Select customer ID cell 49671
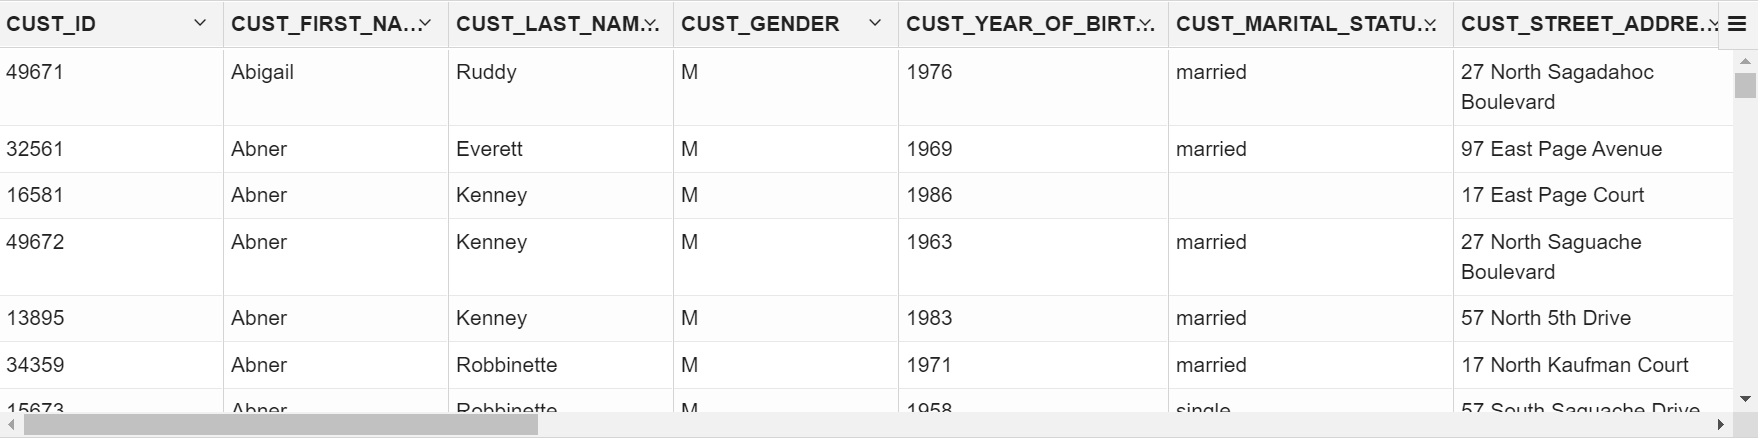 [35, 72]
